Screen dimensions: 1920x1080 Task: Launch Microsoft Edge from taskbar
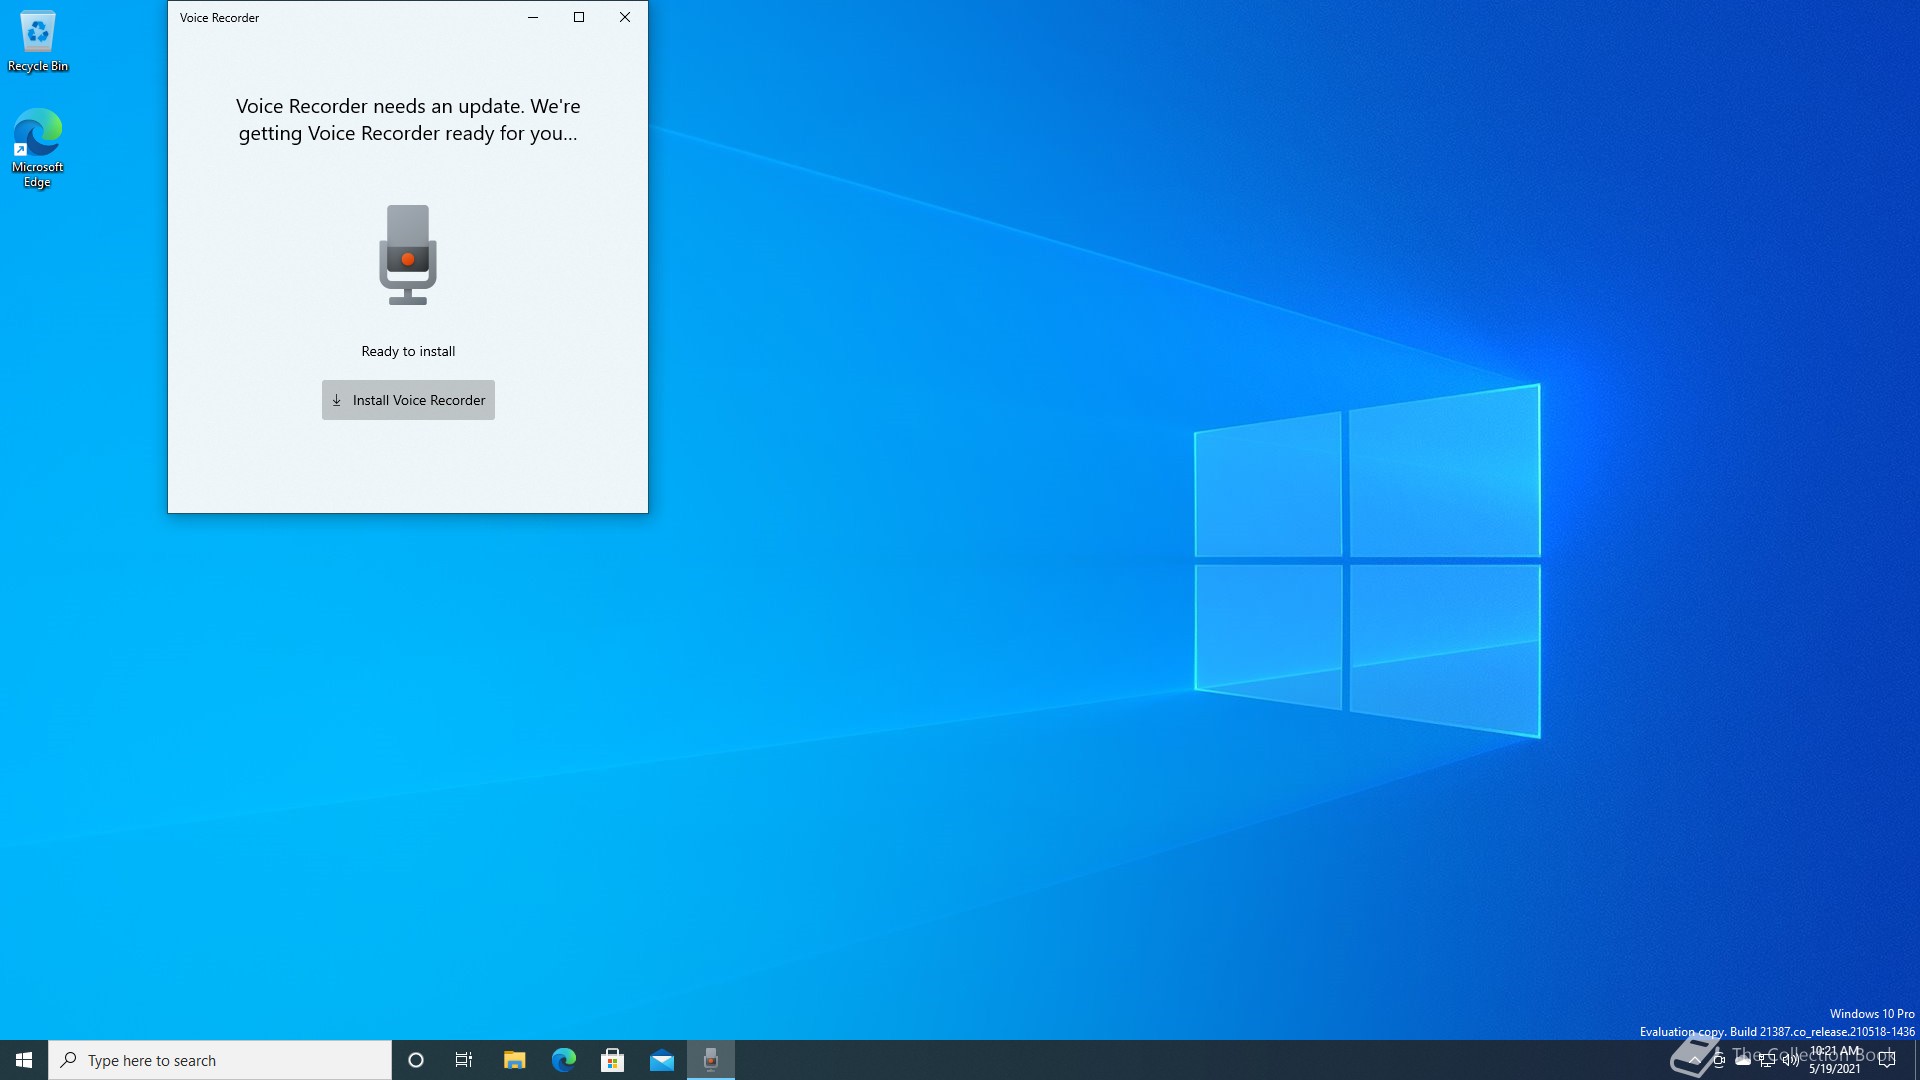tap(563, 1060)
